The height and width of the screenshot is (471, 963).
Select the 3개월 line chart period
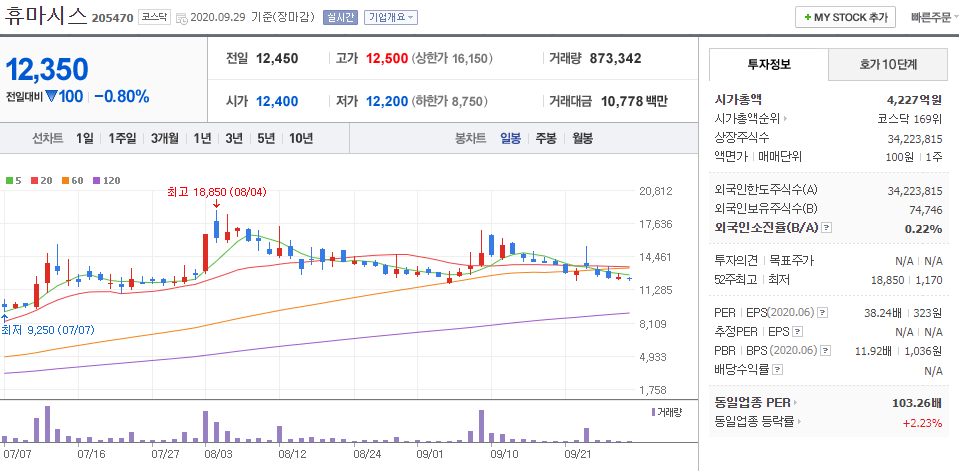coord(165,138)
